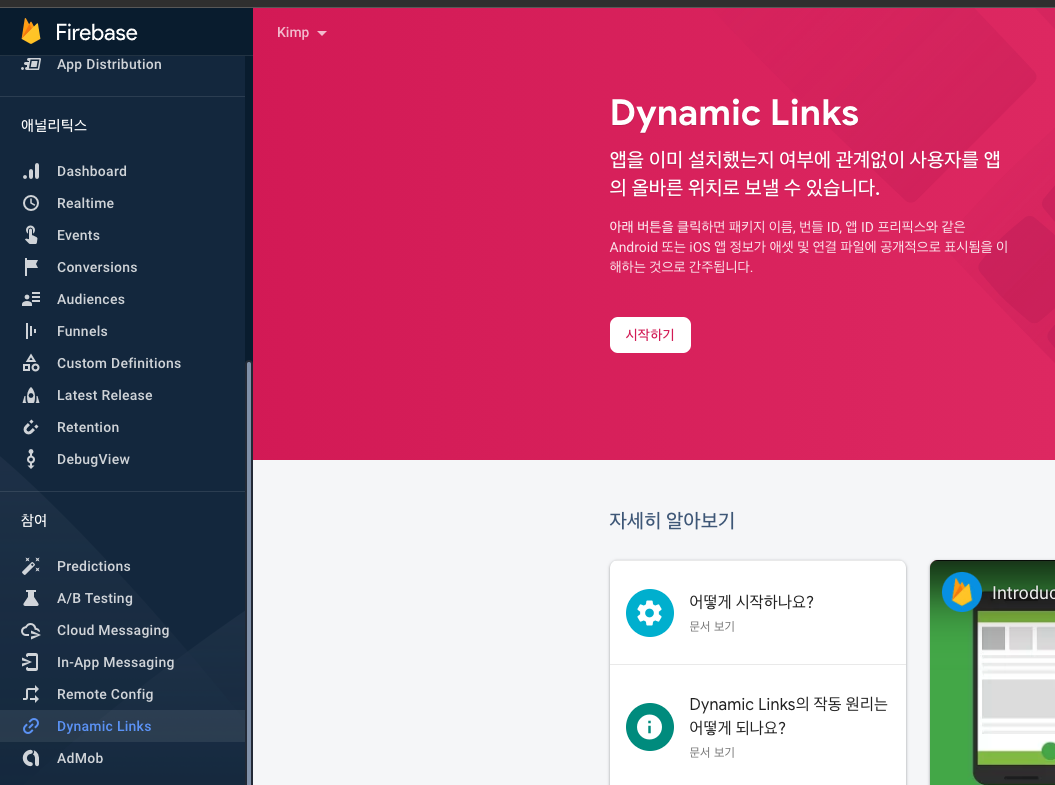Viewport: 1055px width, 785px height.
Task: Open App Distribution in sidebar
Action: point(122,65)
